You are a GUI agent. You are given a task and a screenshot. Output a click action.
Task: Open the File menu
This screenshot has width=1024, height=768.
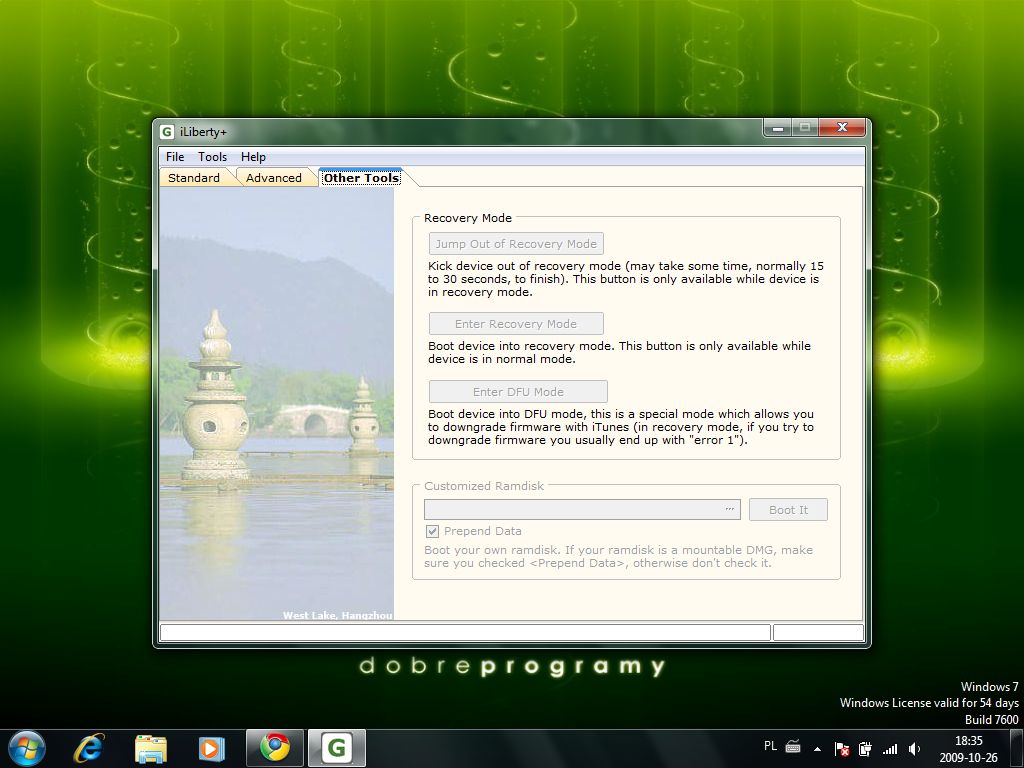coord(174,157)
